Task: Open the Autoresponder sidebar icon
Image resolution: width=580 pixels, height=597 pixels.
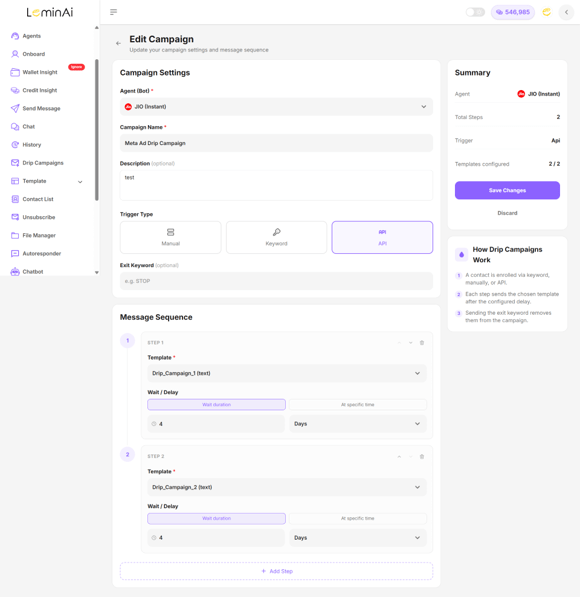Action: (x=15, y=254)
